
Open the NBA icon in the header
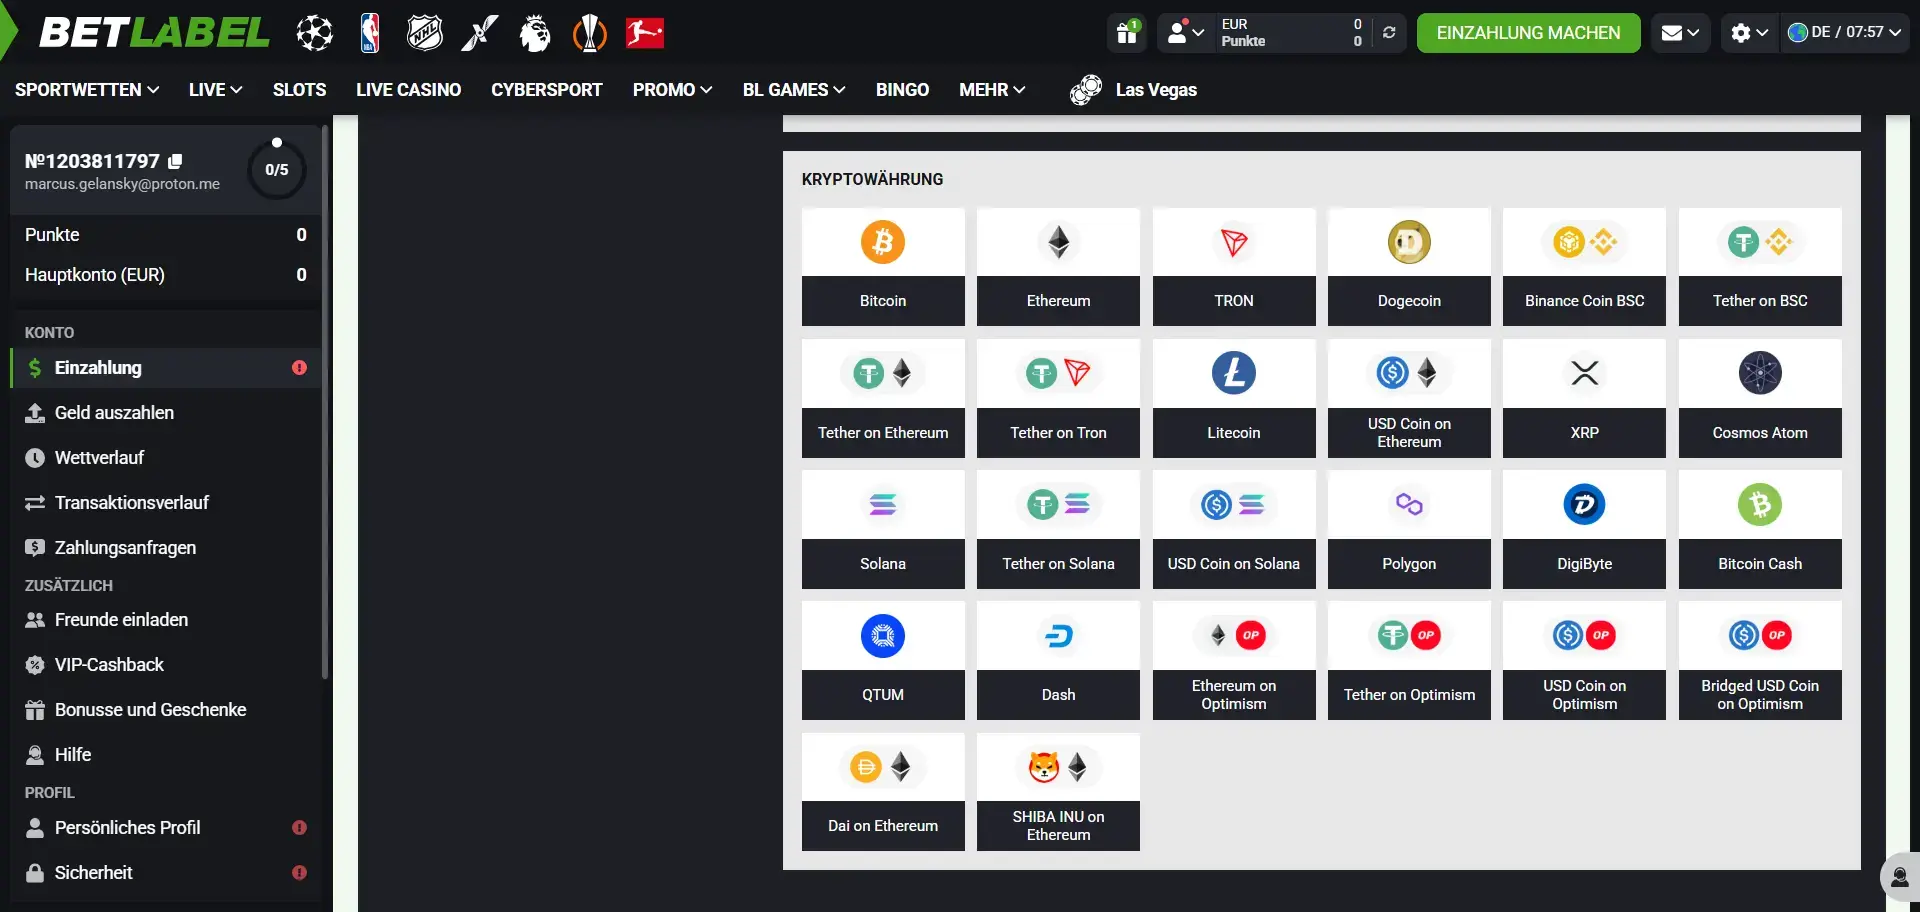[x=370, y=33]
